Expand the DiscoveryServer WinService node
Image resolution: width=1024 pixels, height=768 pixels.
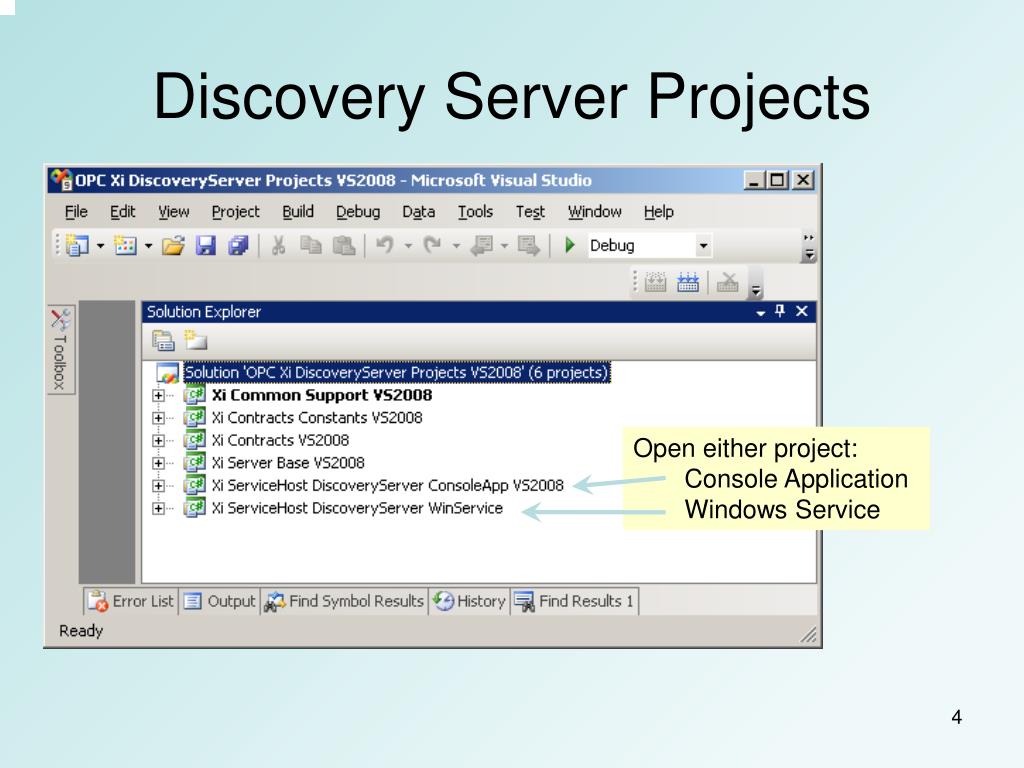[x=158, y=508]
